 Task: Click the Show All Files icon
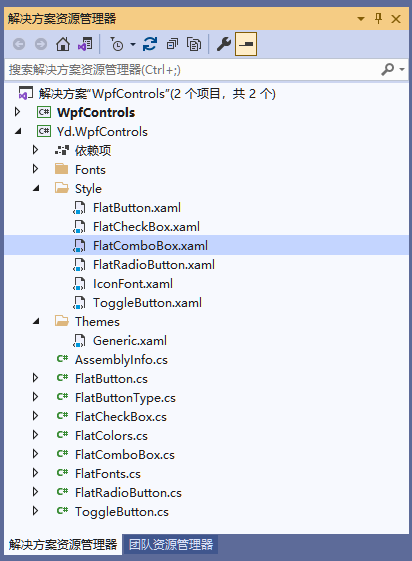194,44
